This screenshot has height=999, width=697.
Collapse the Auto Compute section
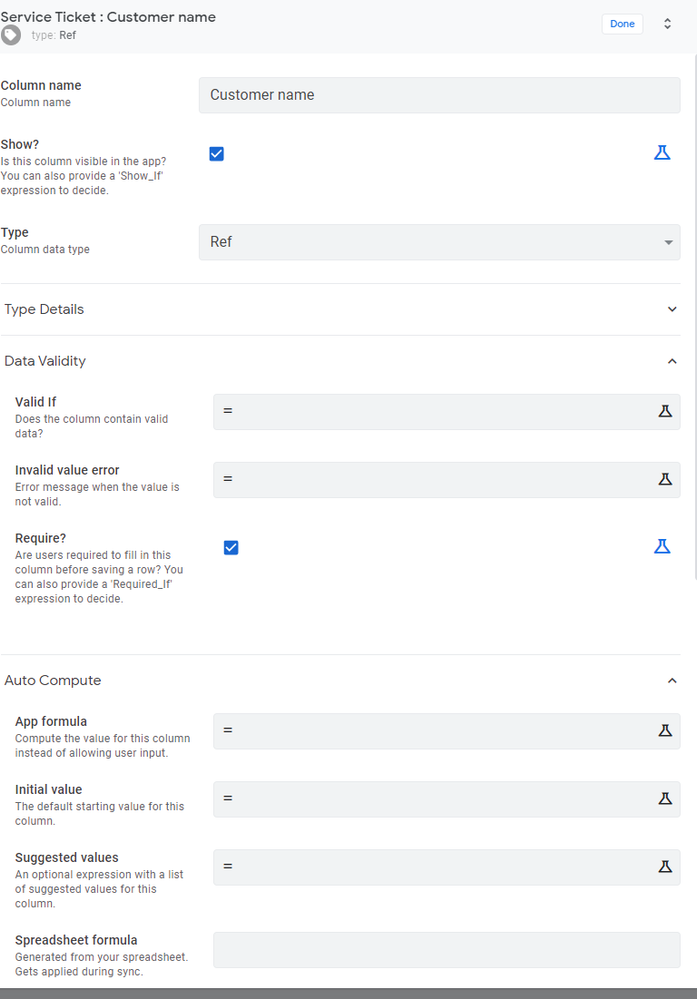(672, 680)
